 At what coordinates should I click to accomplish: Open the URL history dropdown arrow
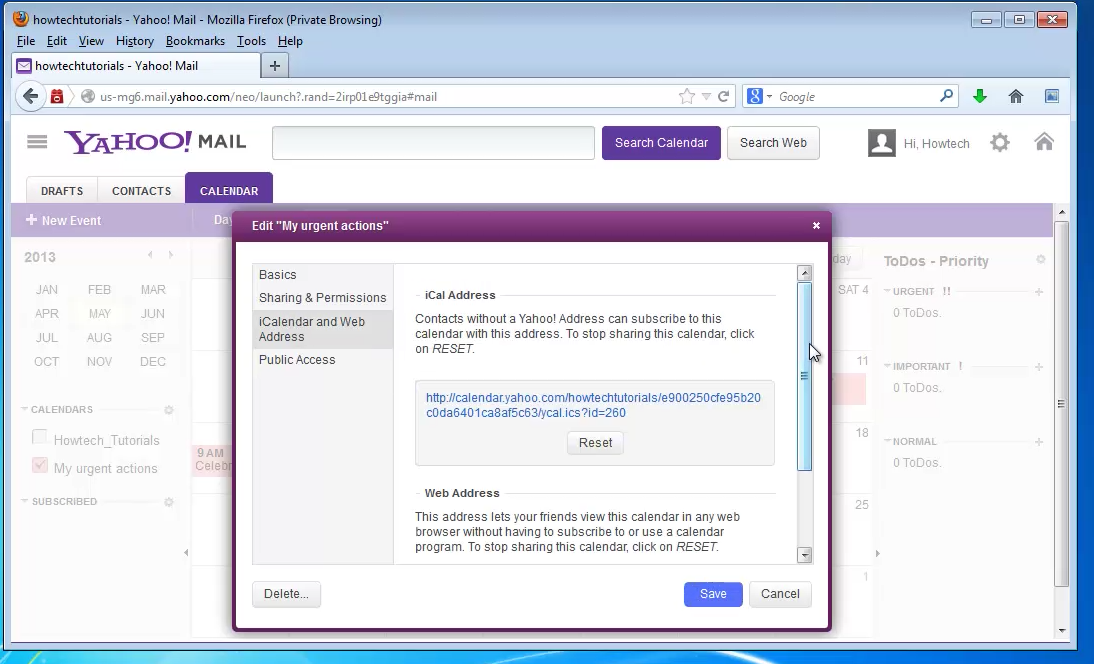pyautogui.click(x=706, y=96)
